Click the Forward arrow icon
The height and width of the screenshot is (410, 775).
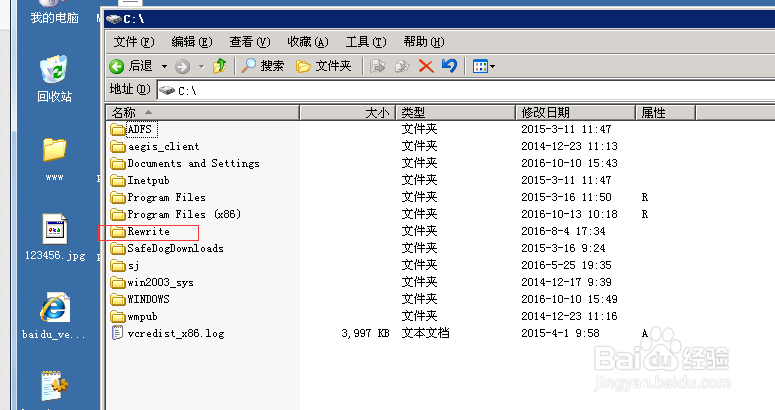point(182,66)
